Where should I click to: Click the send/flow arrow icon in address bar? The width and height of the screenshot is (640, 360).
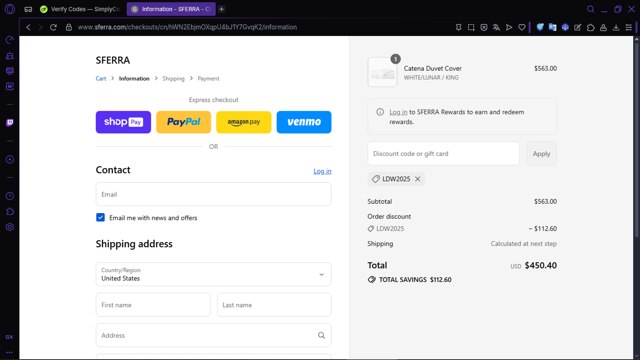[509, 27]
